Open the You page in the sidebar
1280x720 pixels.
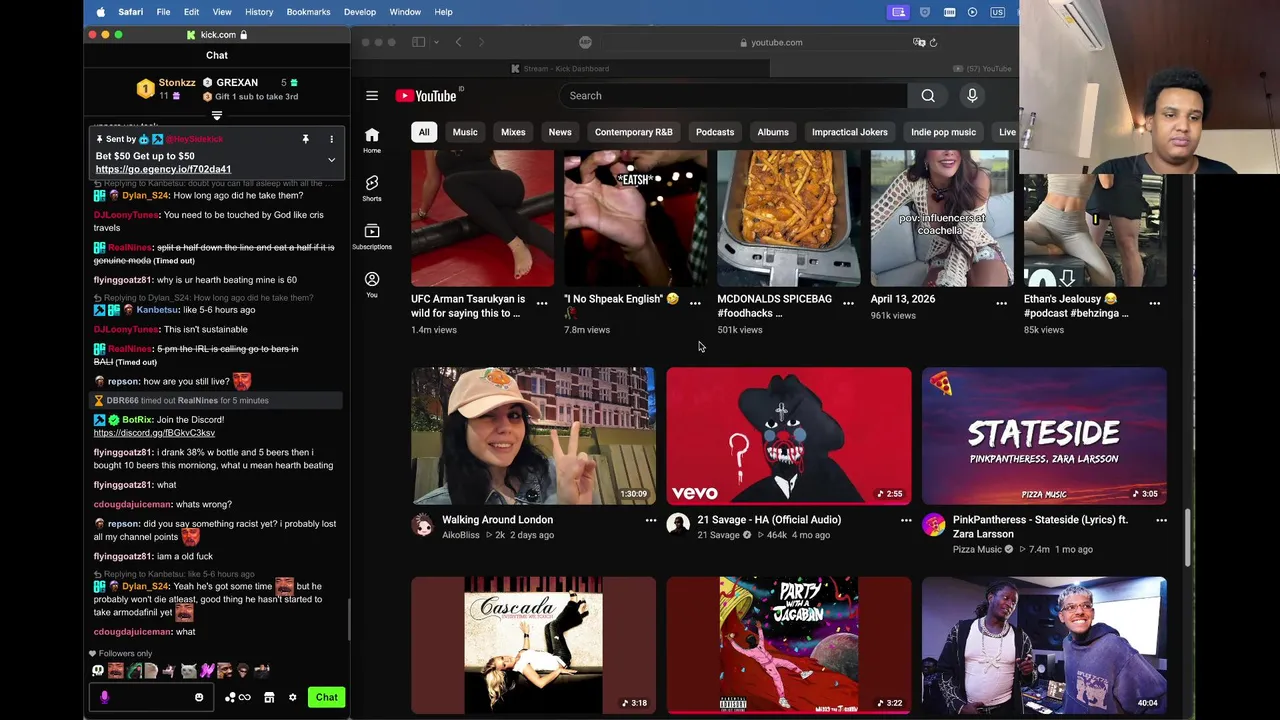[x=372, y=284]
